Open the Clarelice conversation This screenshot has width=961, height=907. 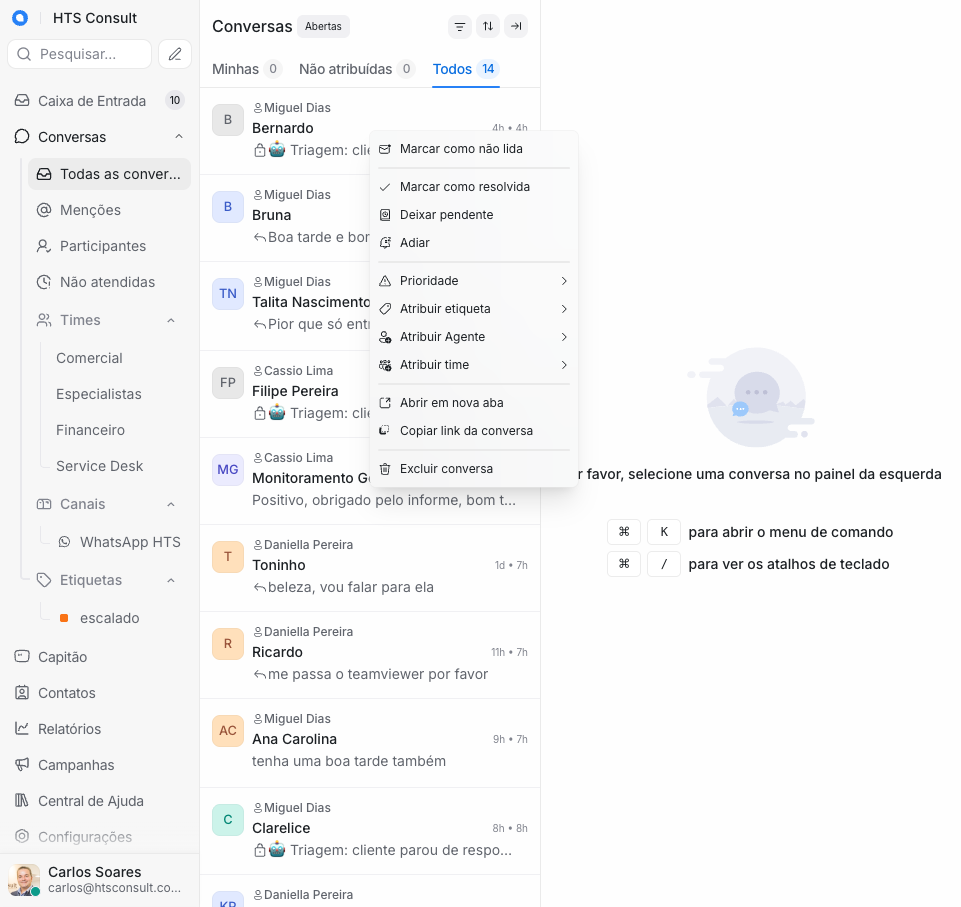(x=370, y=831)
